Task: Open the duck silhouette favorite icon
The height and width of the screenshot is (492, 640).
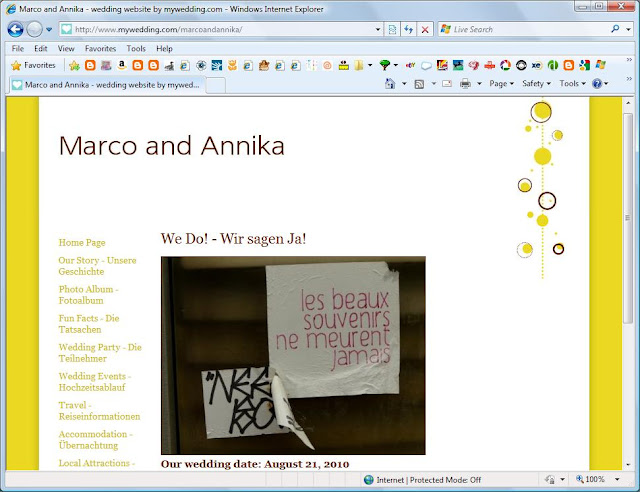Action: coord(169,66)
